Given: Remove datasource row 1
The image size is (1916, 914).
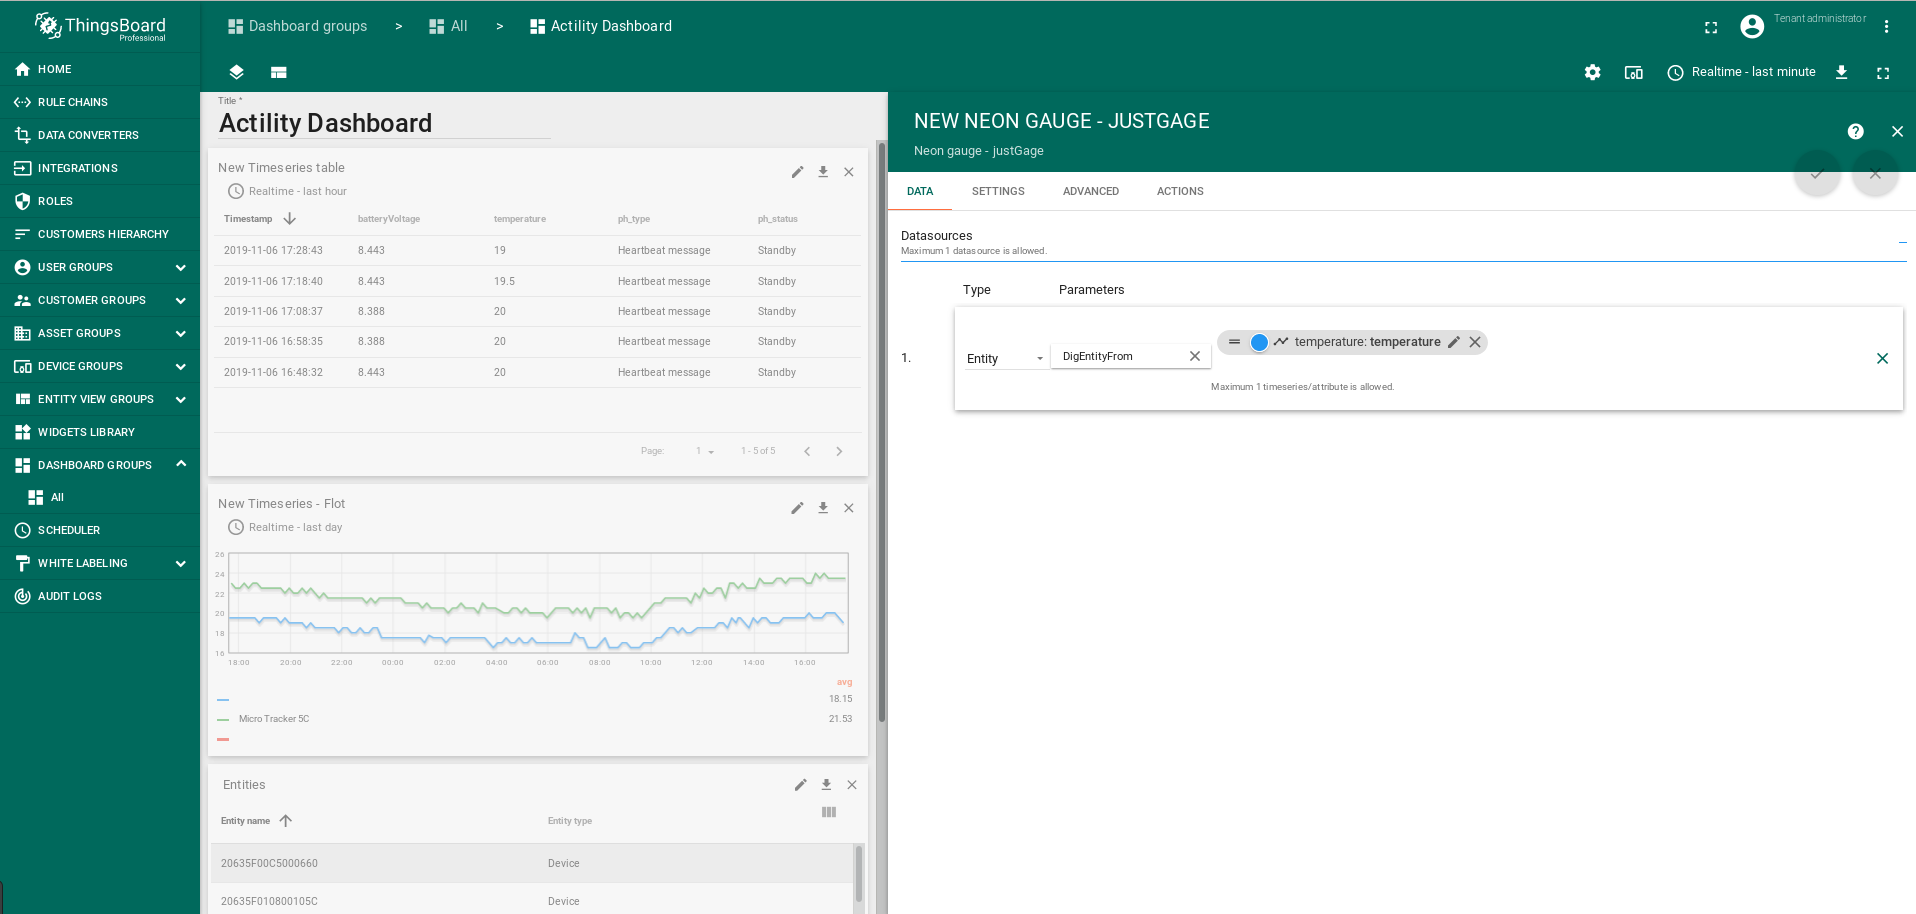Looking at the screenshot, I should 1882,358.
